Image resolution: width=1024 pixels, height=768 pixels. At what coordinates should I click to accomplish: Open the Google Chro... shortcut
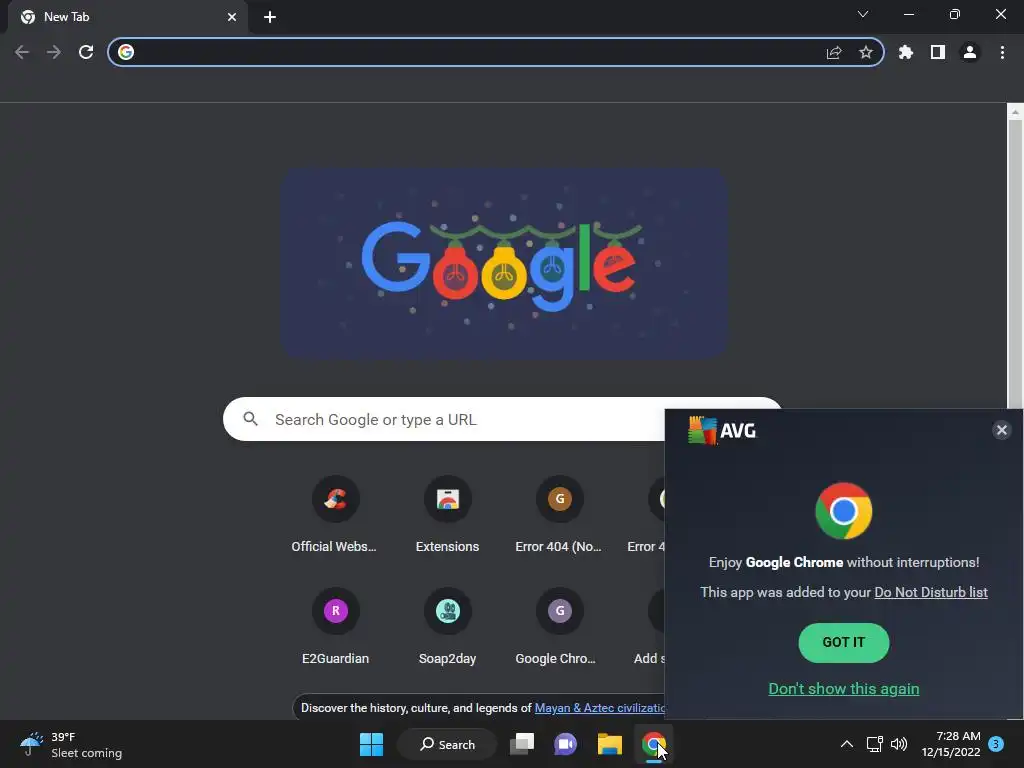coord(559,627)
